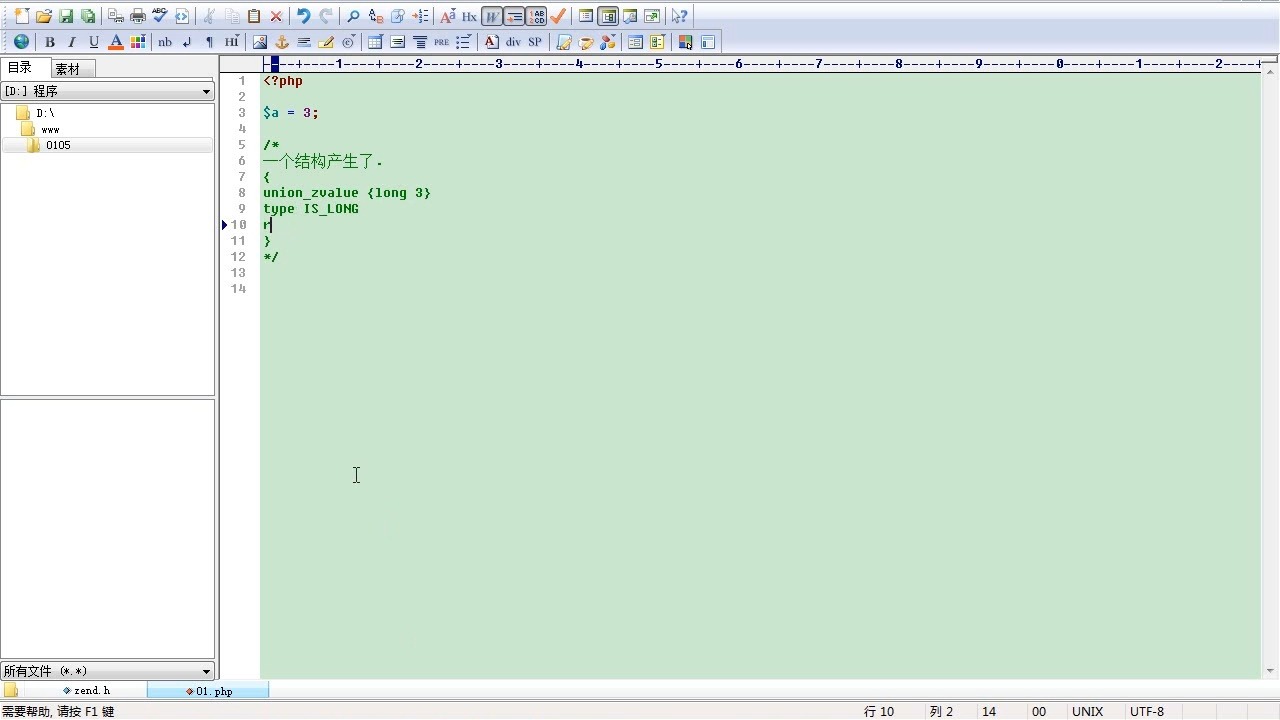Open Find with the magnifier icon
The height and width of the screenshot is (720, 1280).
pos(354,16)
